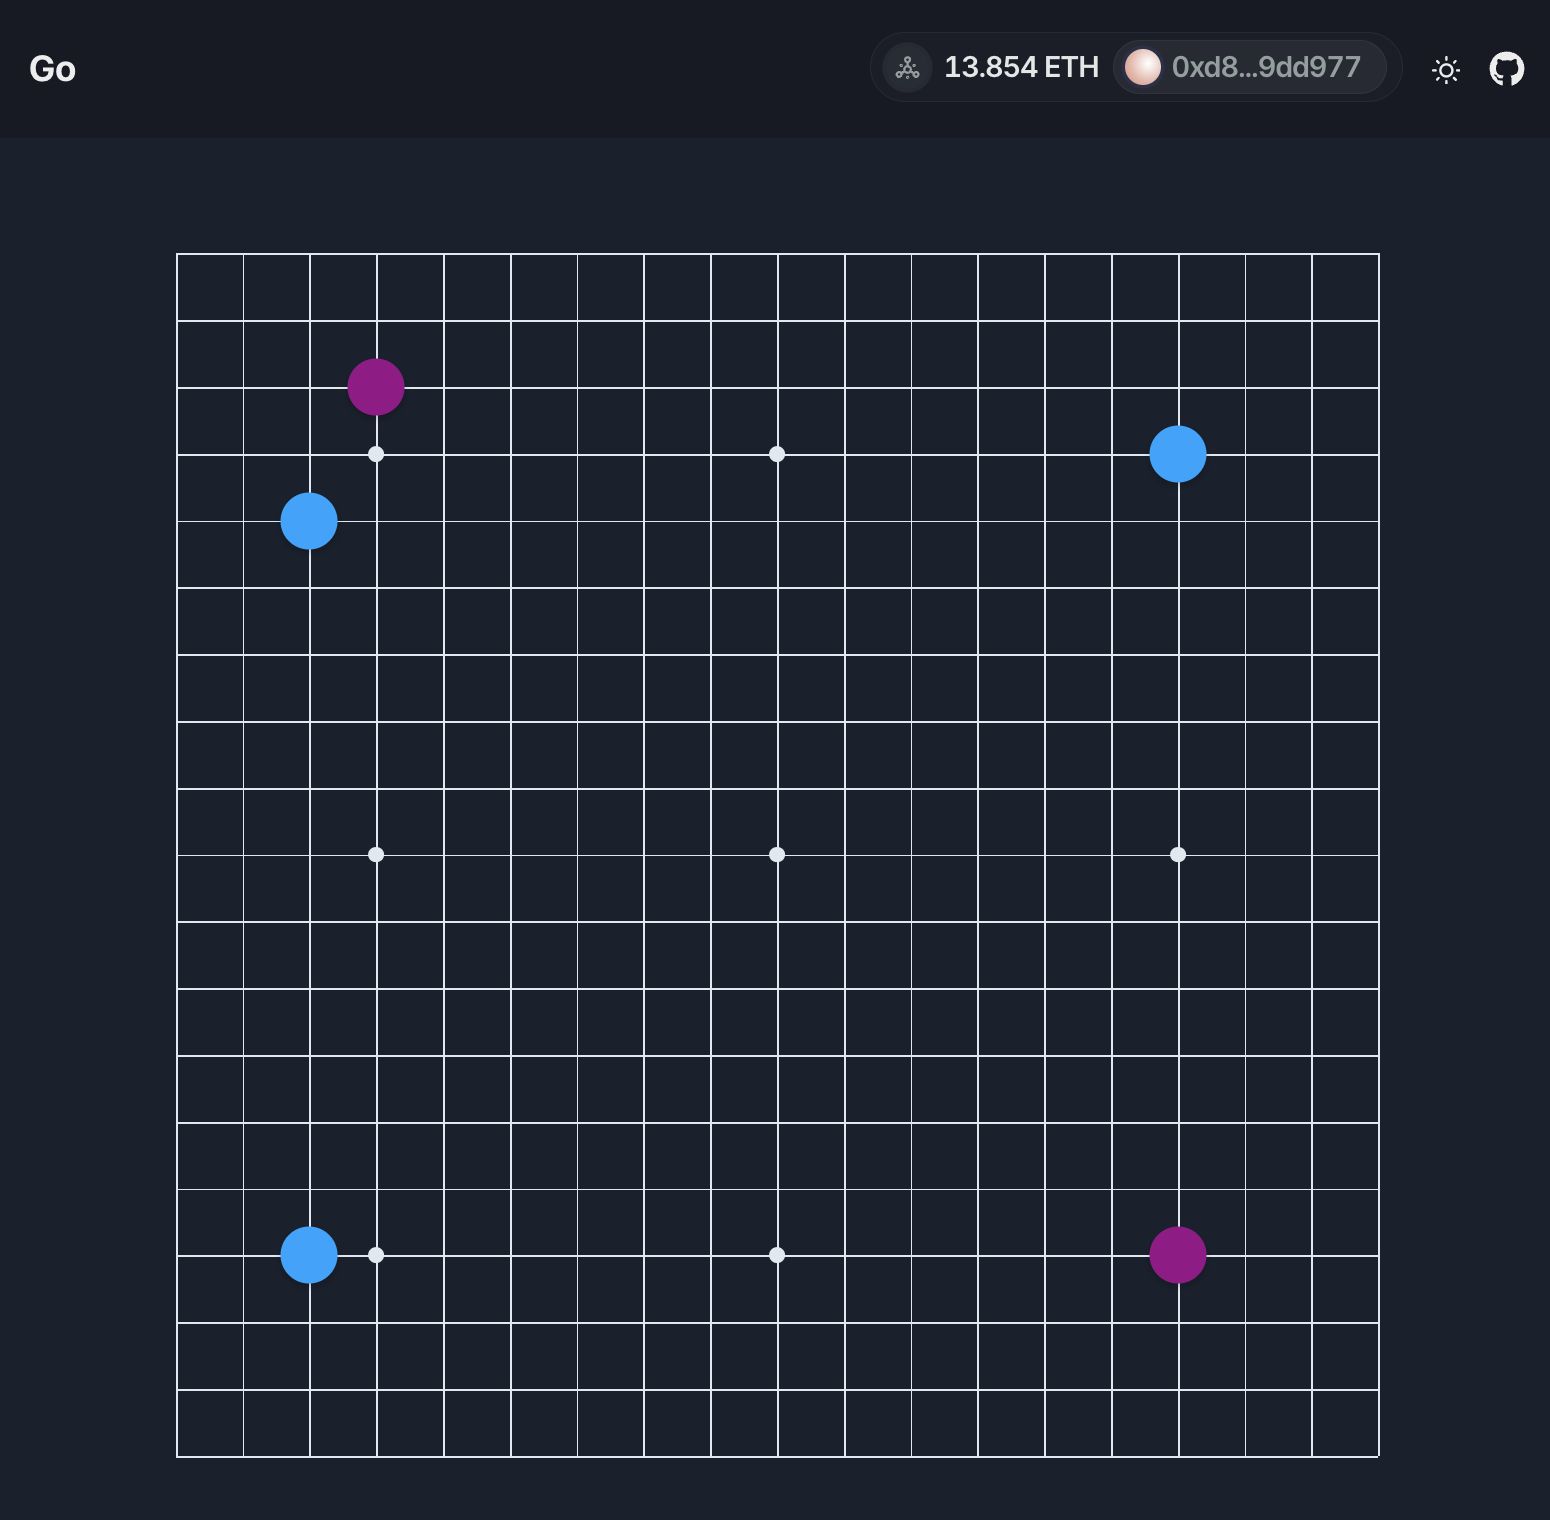Click the wallet avatar icon
The width and height of the screenshot is (1550, 1520).
pos(1143,67)
